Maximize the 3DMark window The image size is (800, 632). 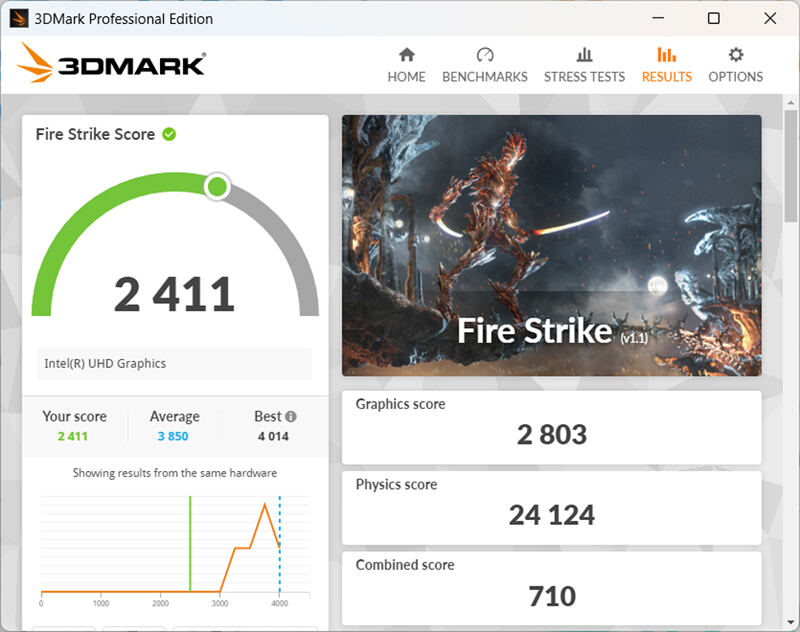pos(714,18)
